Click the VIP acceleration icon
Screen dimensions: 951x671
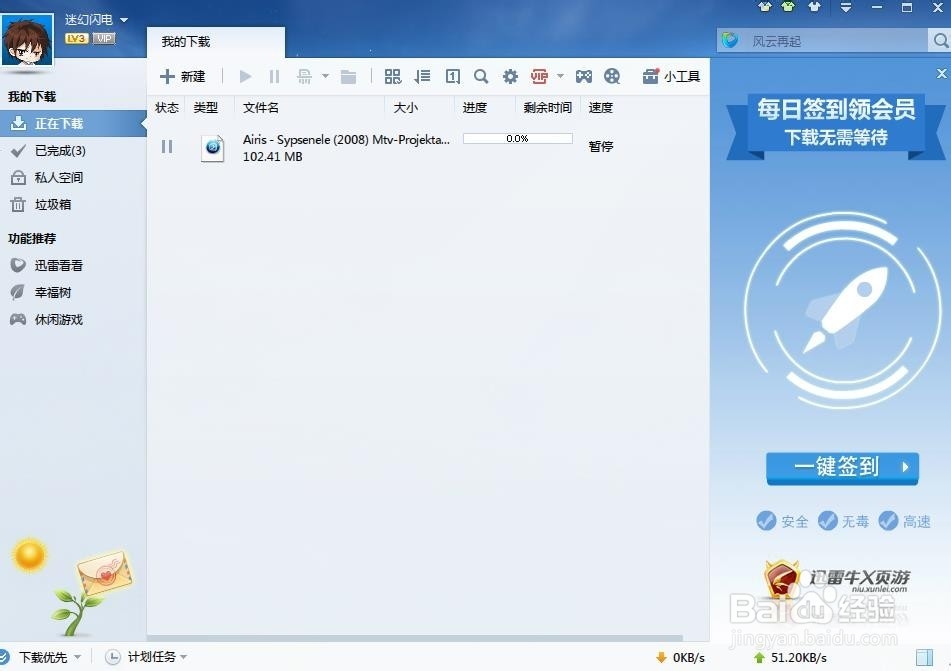[x=539, y=76]
